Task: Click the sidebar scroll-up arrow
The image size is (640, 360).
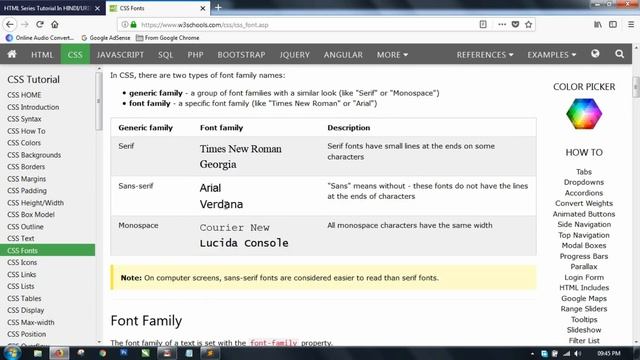Action: (99, 69)
